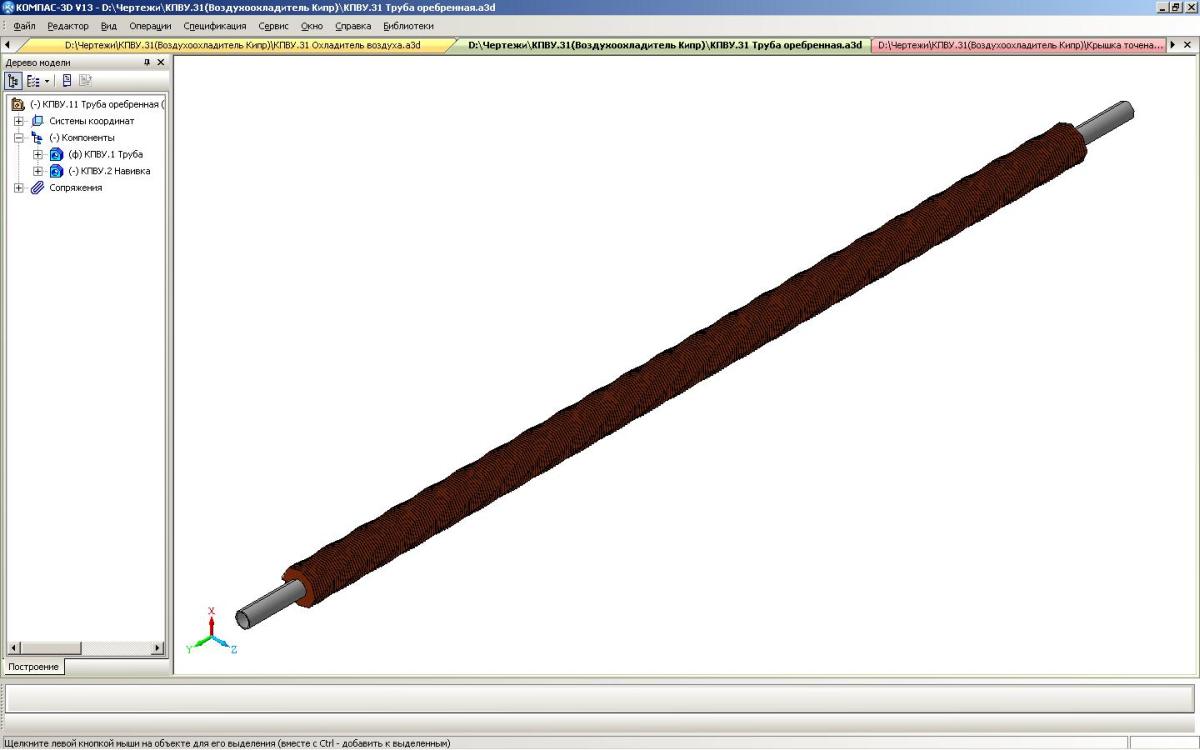Open the tree composition dropdown arrow
1200x750 pixels.
46,81
